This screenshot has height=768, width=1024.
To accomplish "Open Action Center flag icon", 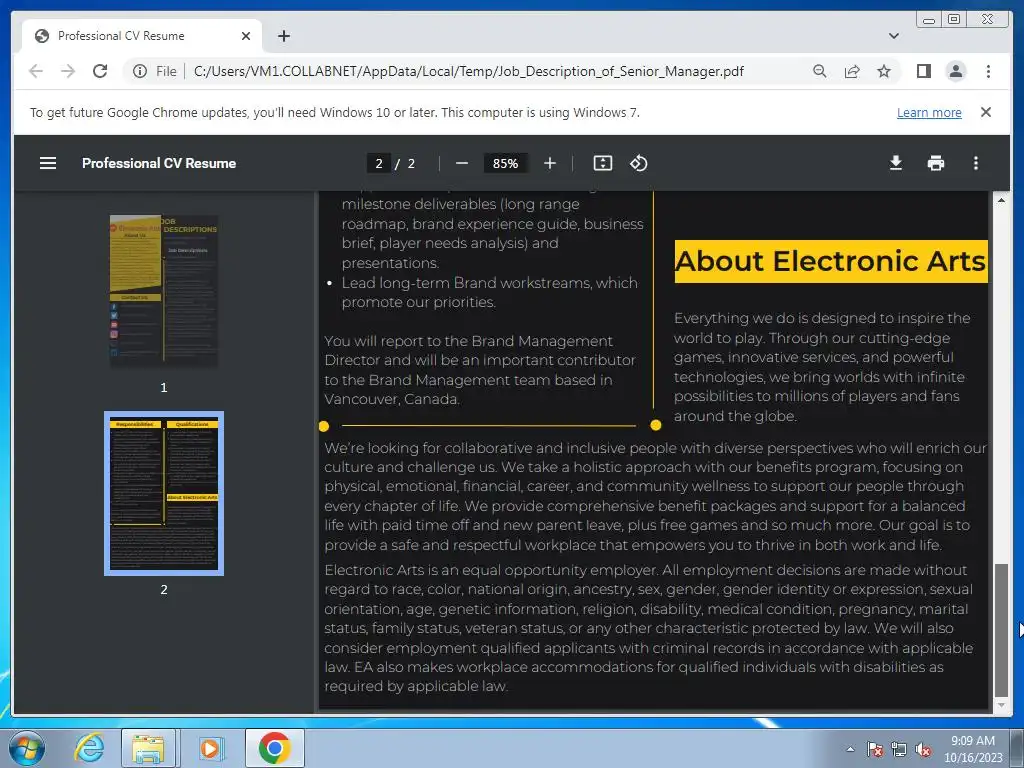I will 875,749.
